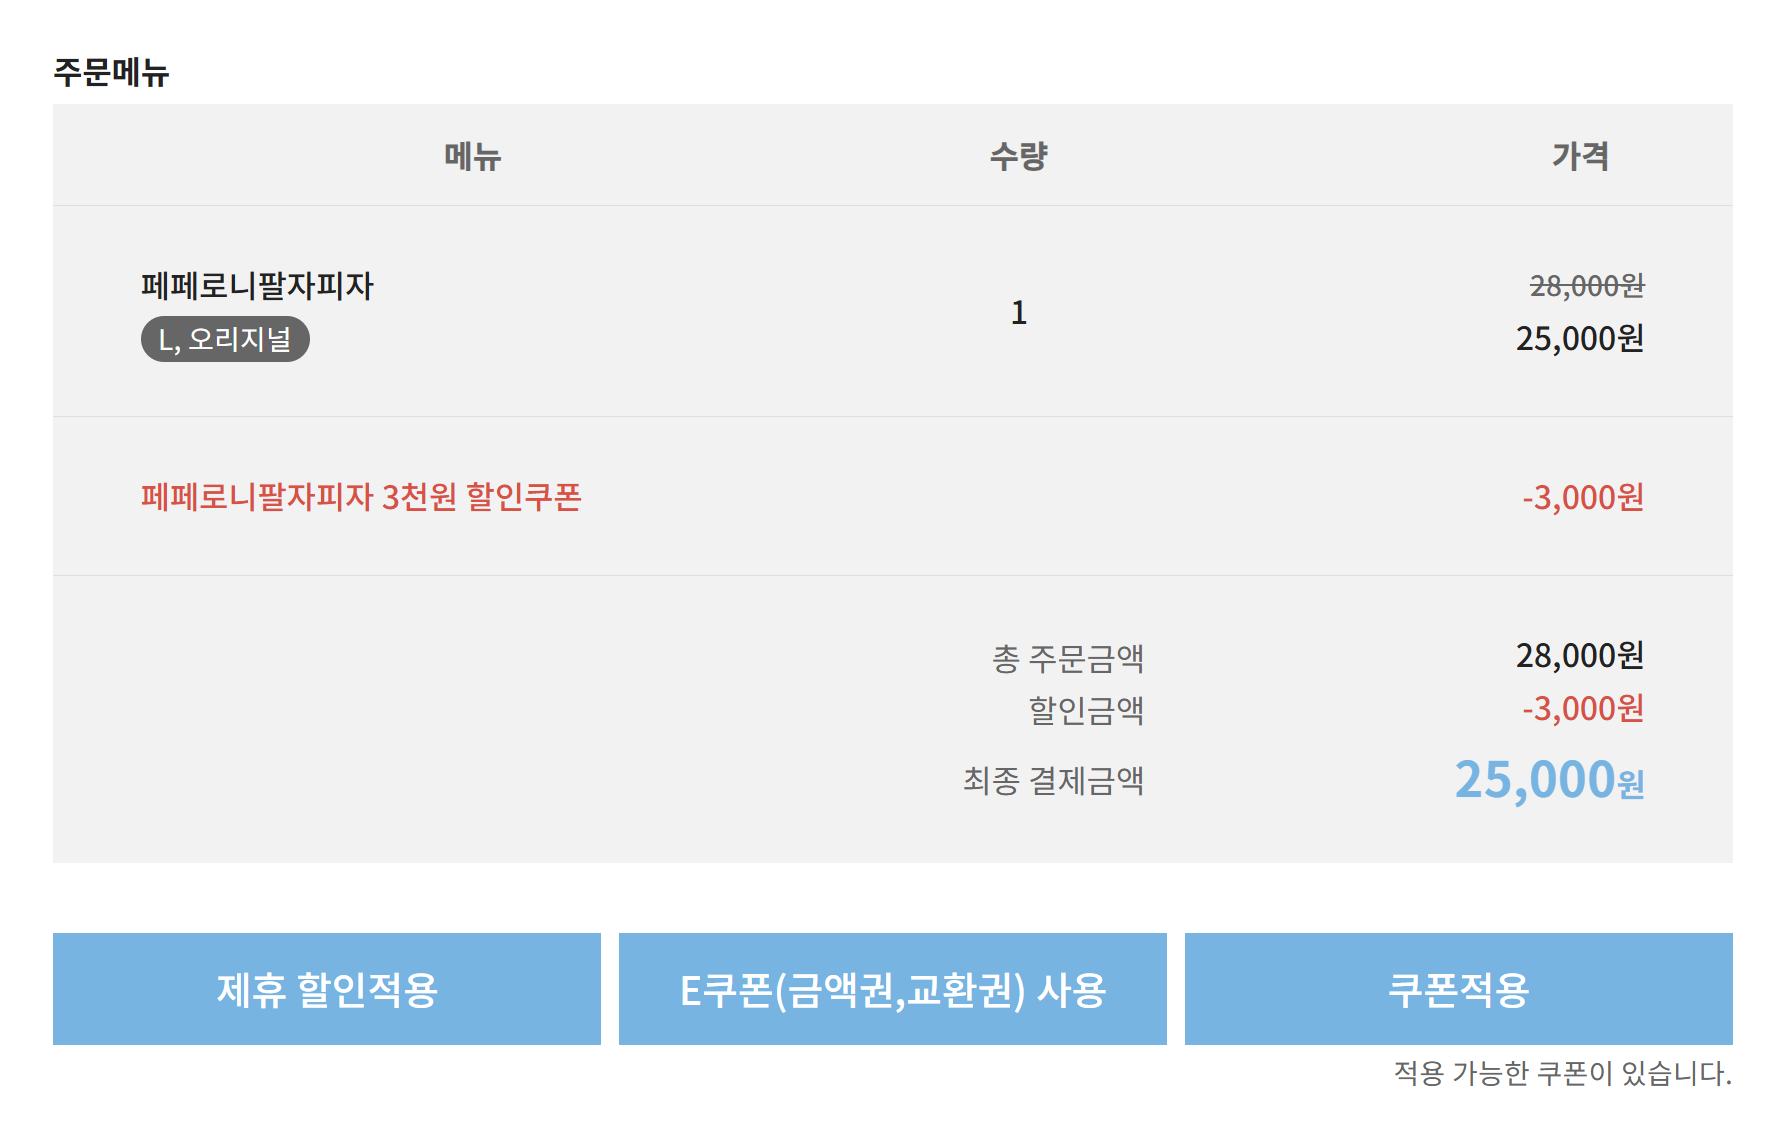This screenshot has width=1778, height=1147.
Task: Click the 주문메뉴 section heading
Action: click(x=111, y=72)
